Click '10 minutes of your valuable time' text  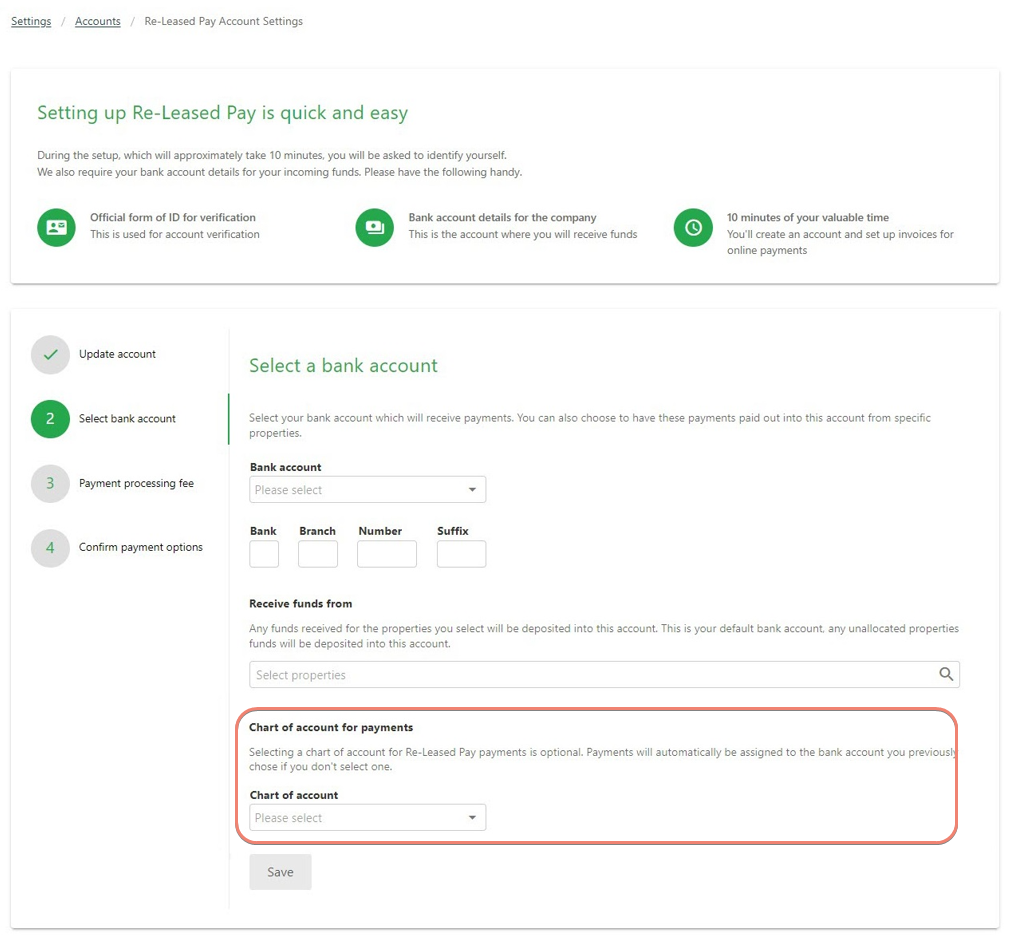(x=808, y=217)
